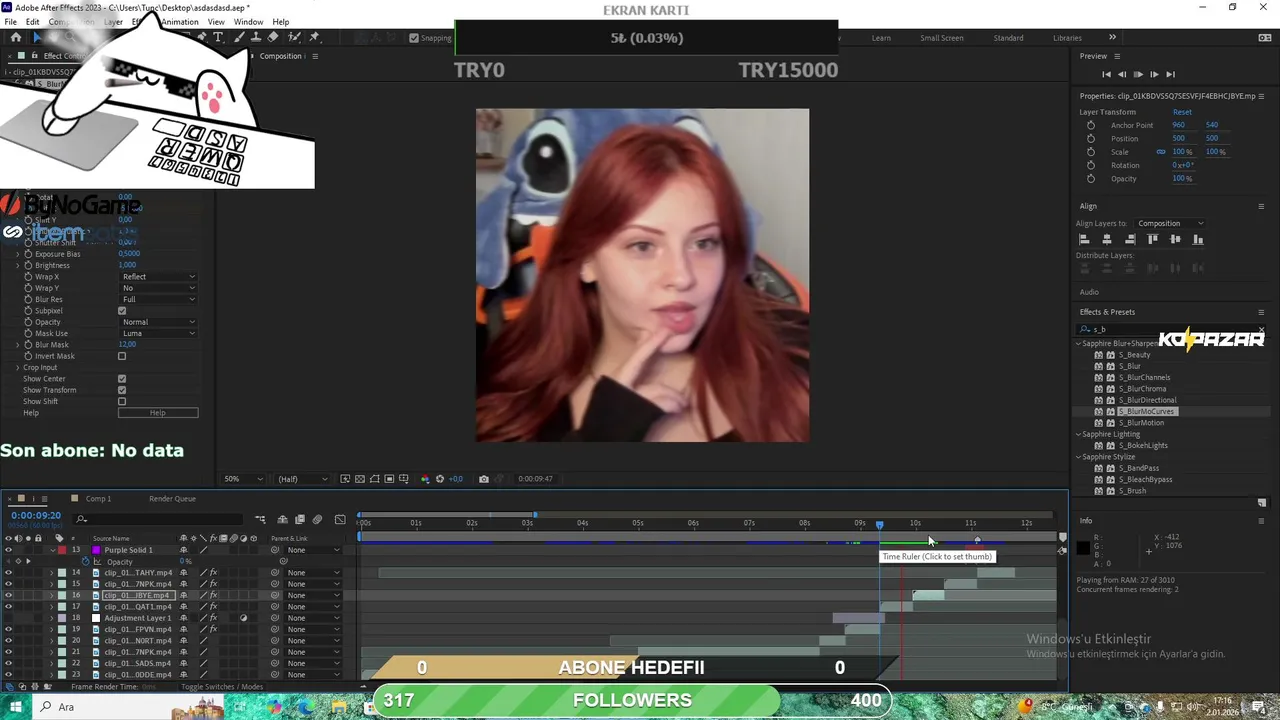Screen dimensions: 1280x720
Task: Expand the Crop Input group
Action: click(x=17, y=367)
